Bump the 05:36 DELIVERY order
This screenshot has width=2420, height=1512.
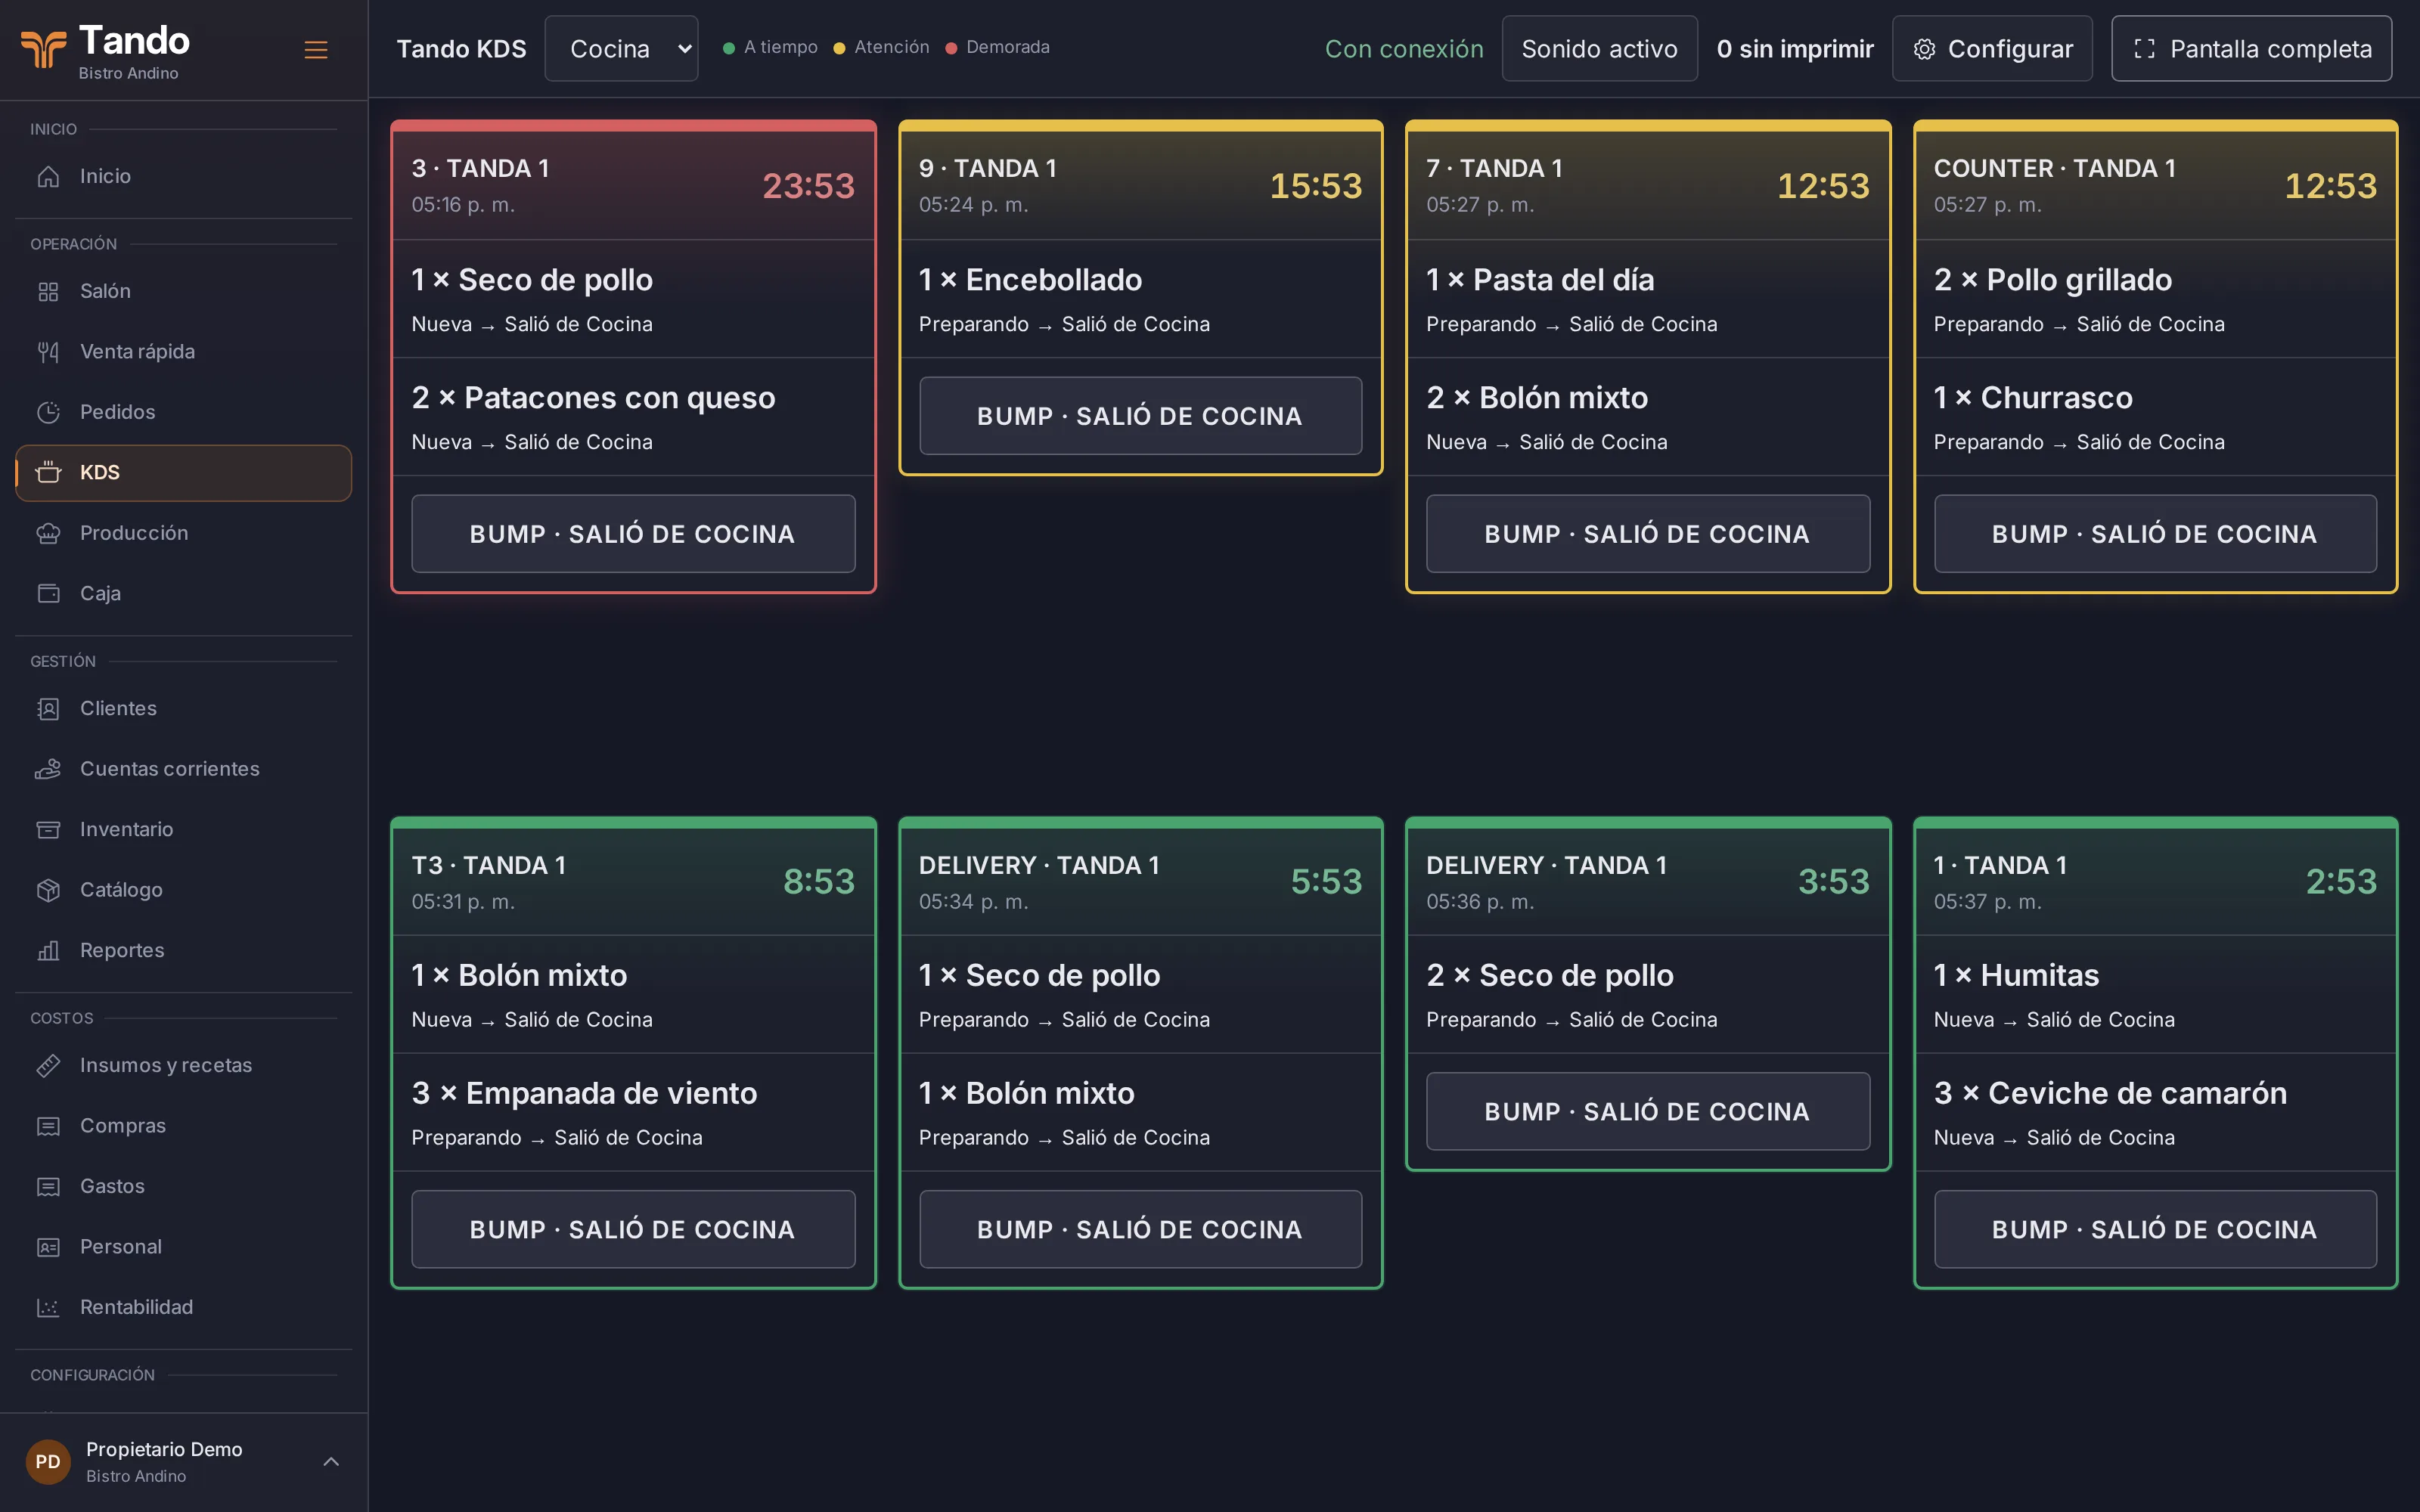1647,1111
